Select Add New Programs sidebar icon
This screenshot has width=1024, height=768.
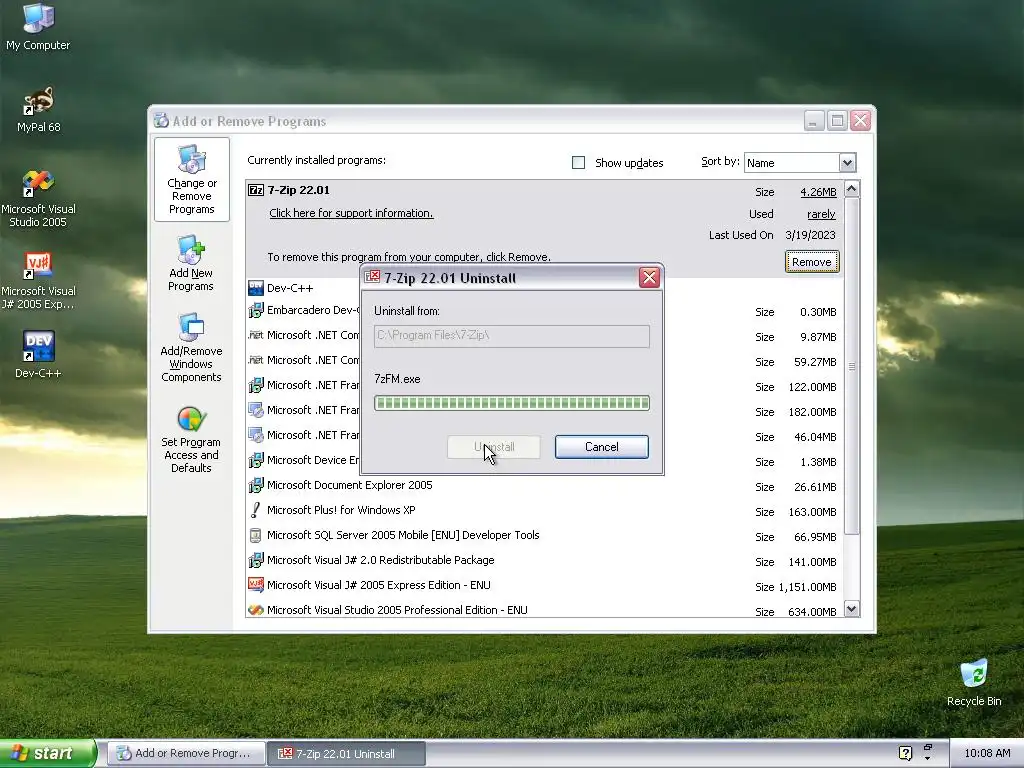(191, 263)
